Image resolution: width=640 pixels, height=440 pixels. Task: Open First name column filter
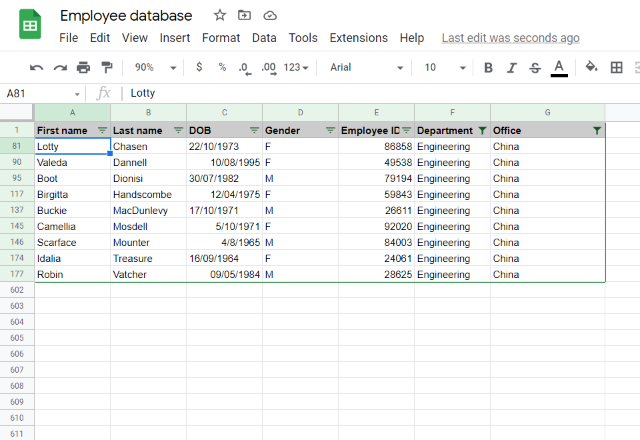(x=102, y=130)
